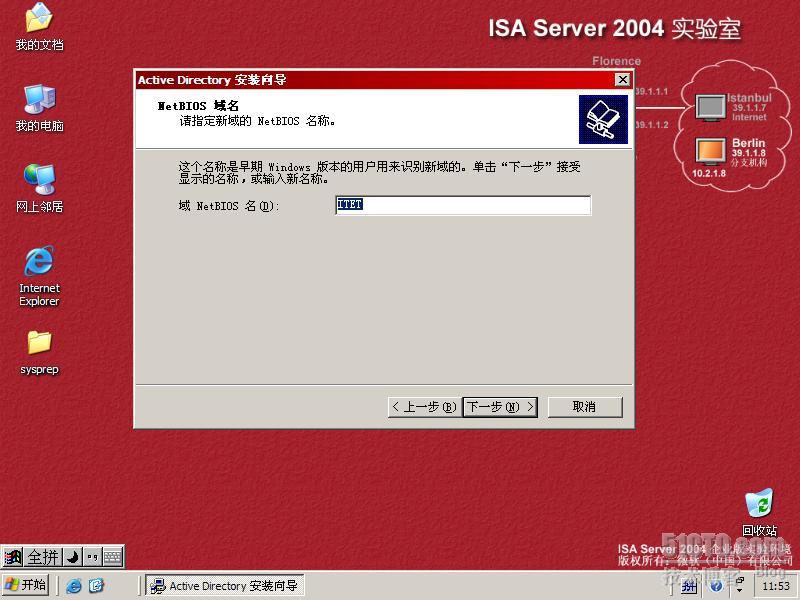Click the blue help tray icon
The image size is (800, 600).
point(716,586)
